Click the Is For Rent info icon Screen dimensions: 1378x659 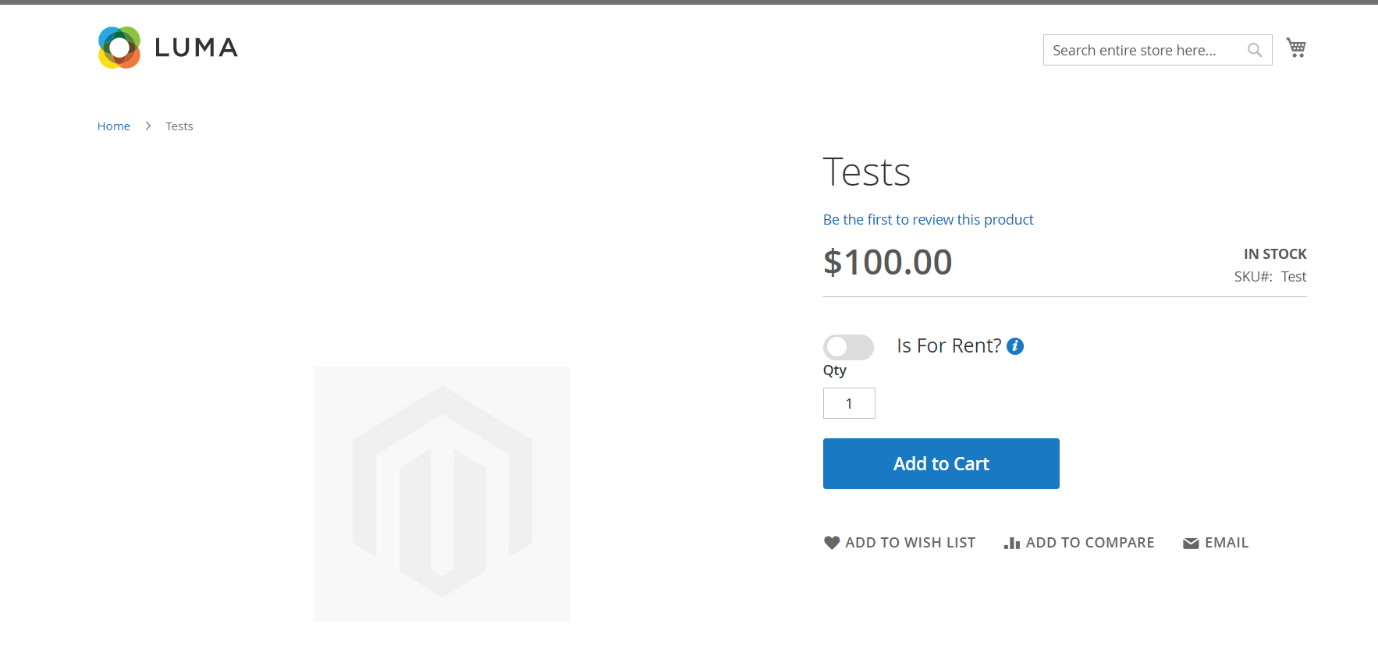pos(1015,346)
